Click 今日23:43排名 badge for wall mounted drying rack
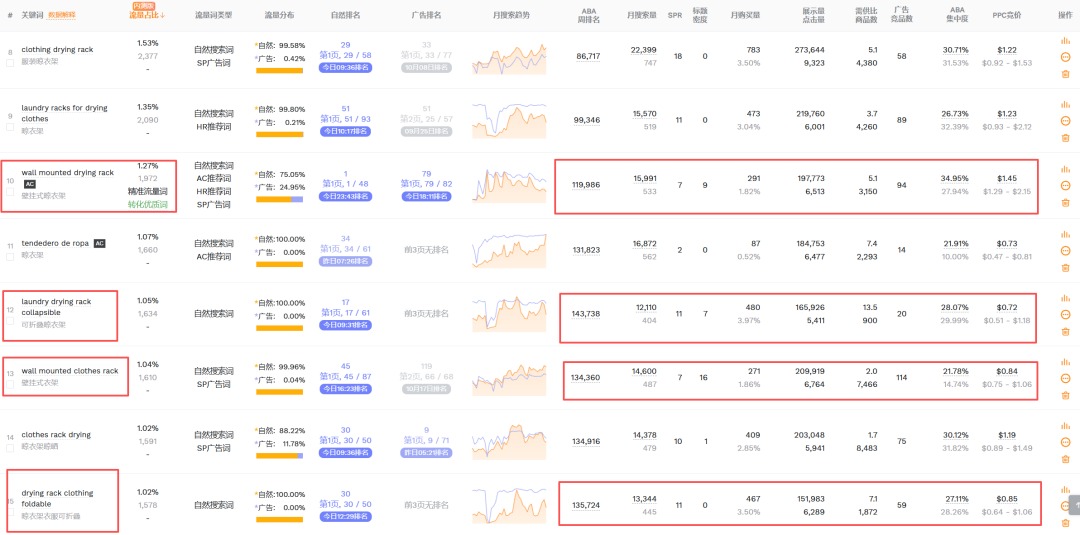 pos(345,196)
